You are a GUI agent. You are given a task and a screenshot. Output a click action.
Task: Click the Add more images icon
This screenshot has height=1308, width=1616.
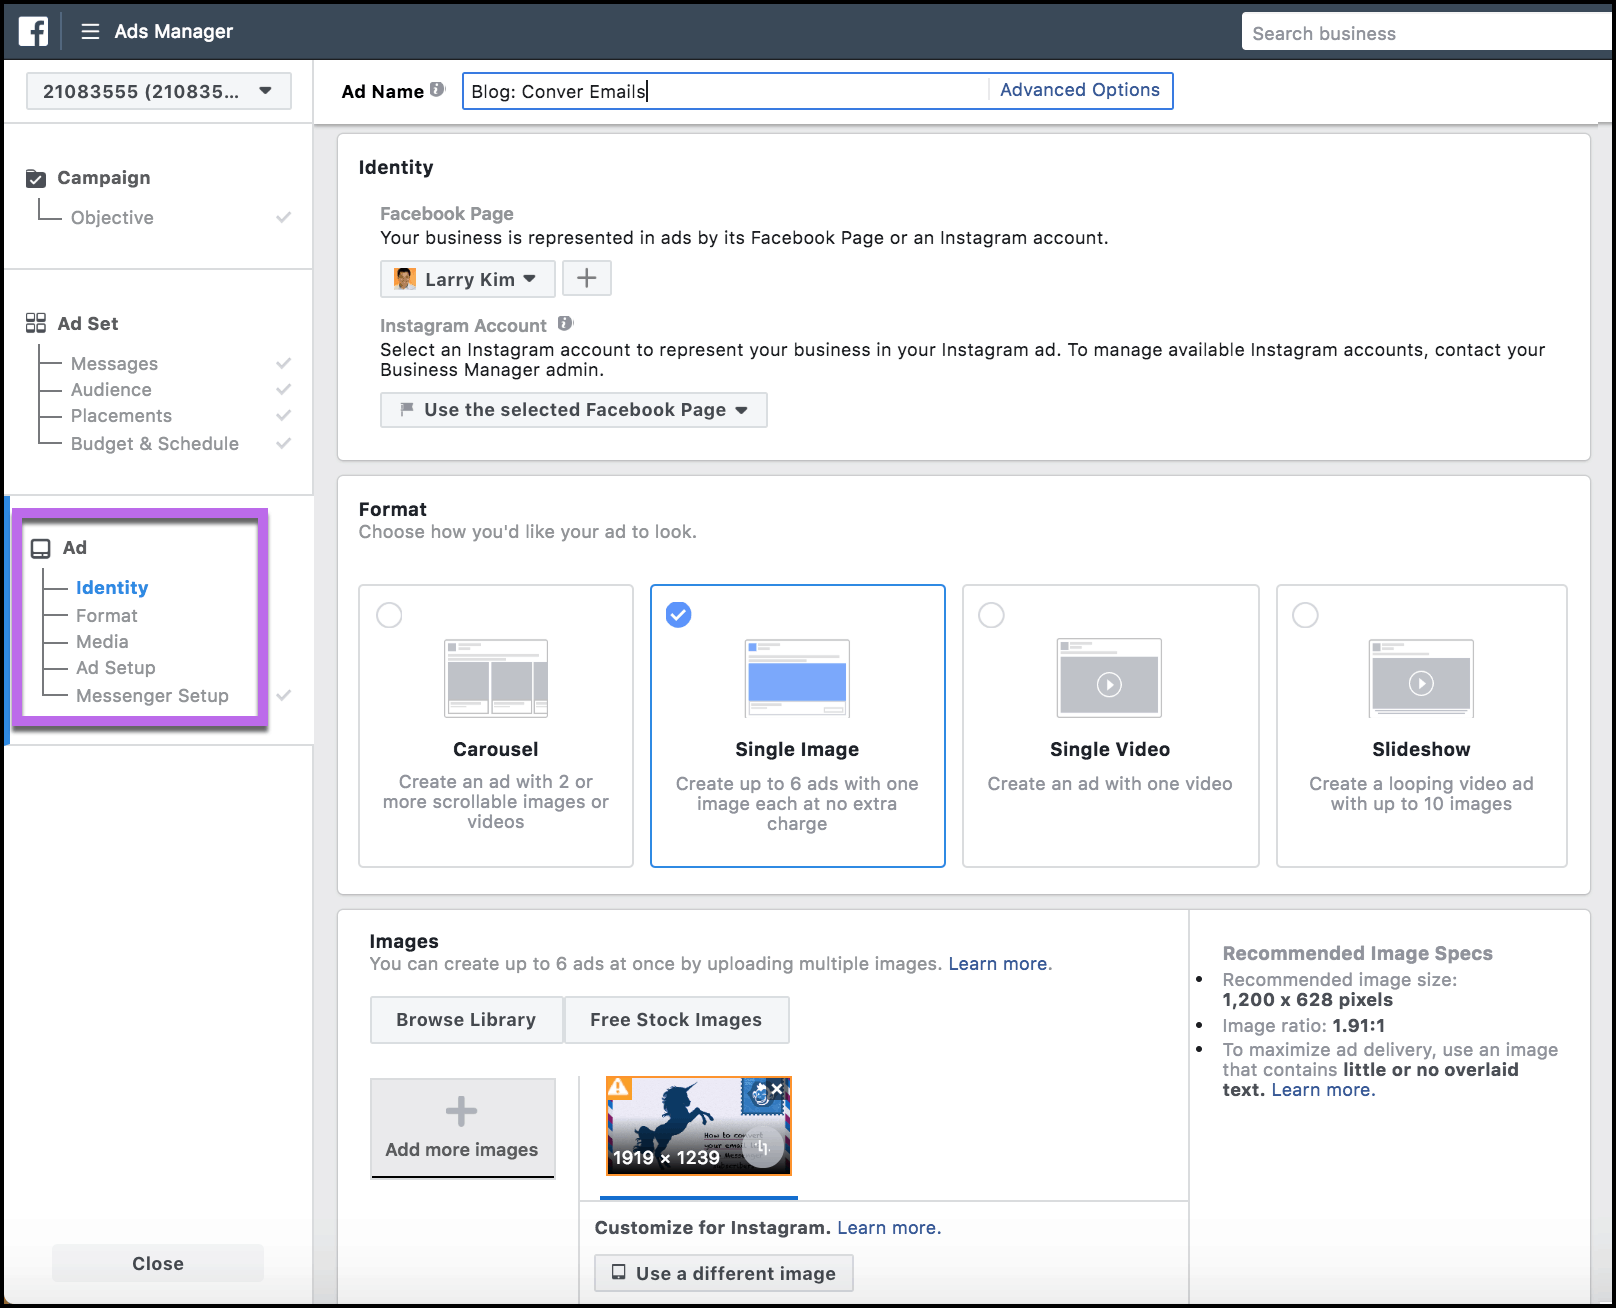click(461, 1110)
